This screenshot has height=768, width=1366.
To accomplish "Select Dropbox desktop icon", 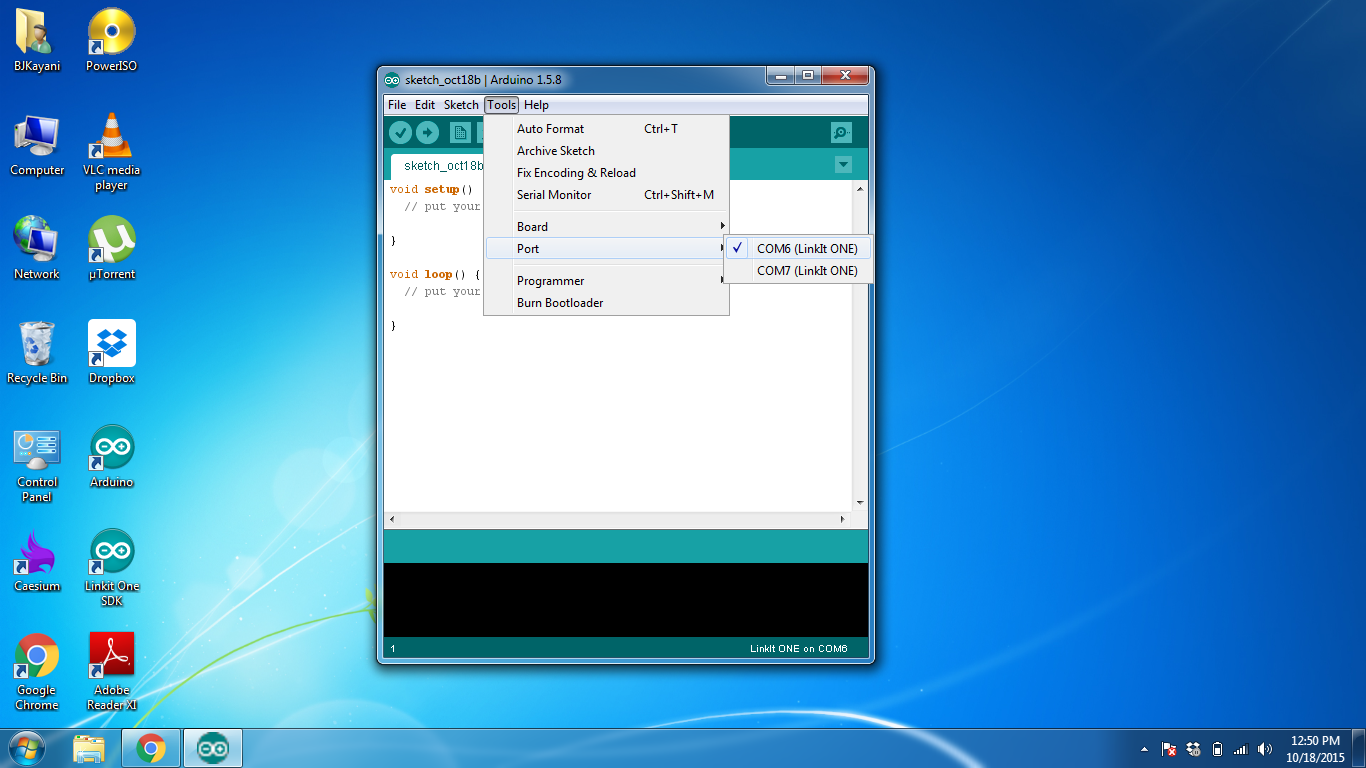I will pyautogui.click(x=112, y=353).
